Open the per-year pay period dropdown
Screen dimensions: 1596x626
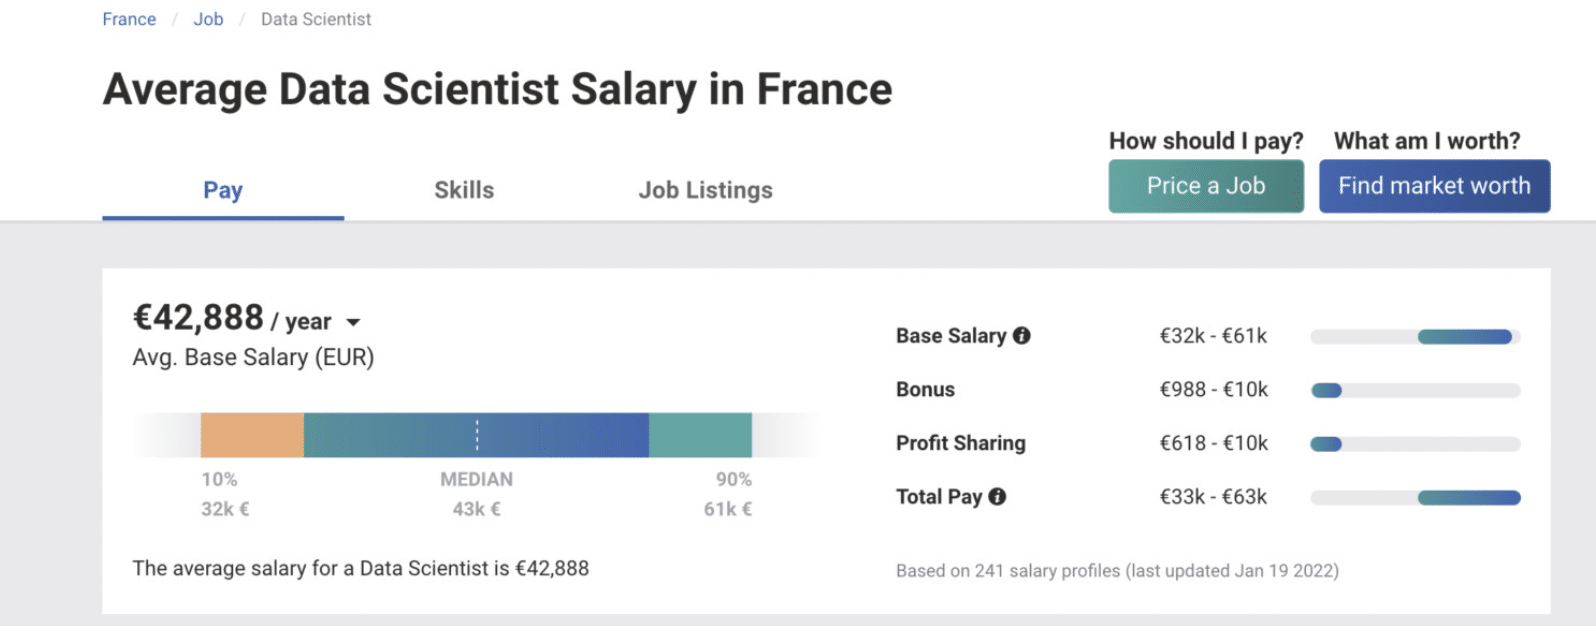point(353,322)
